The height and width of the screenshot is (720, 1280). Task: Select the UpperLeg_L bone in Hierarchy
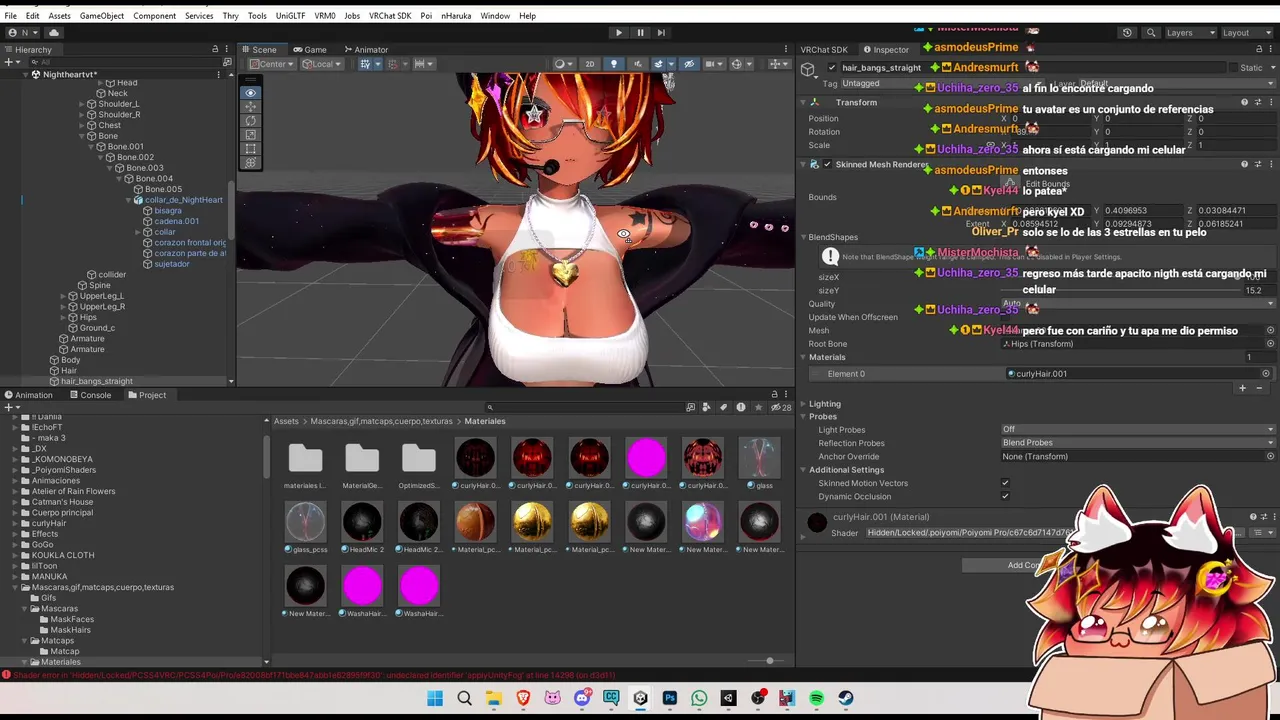[102, 296]
